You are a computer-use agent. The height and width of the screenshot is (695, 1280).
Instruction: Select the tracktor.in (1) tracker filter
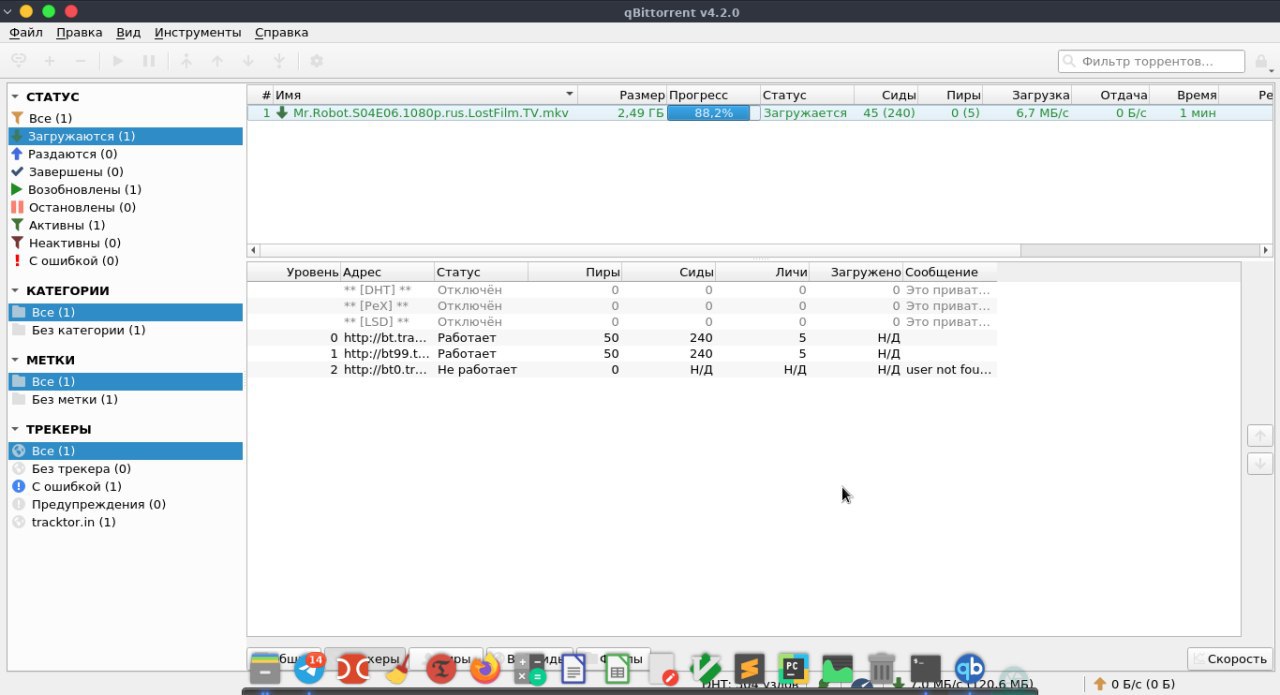(x=125, y=522)
